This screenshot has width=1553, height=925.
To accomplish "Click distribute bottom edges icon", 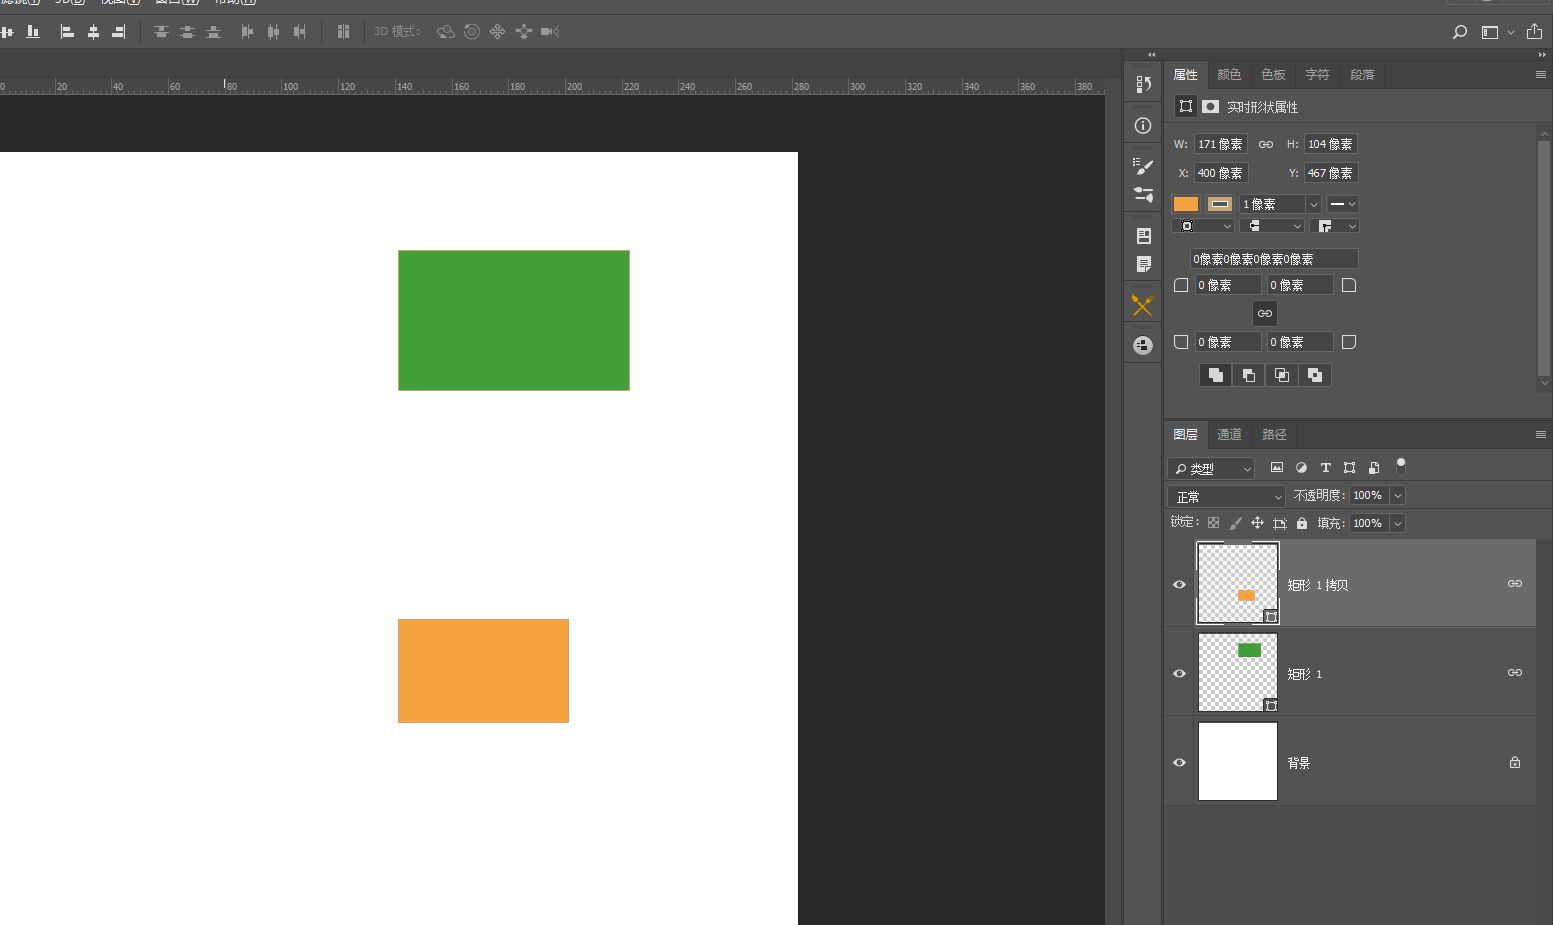I will (x=213, y=32).
